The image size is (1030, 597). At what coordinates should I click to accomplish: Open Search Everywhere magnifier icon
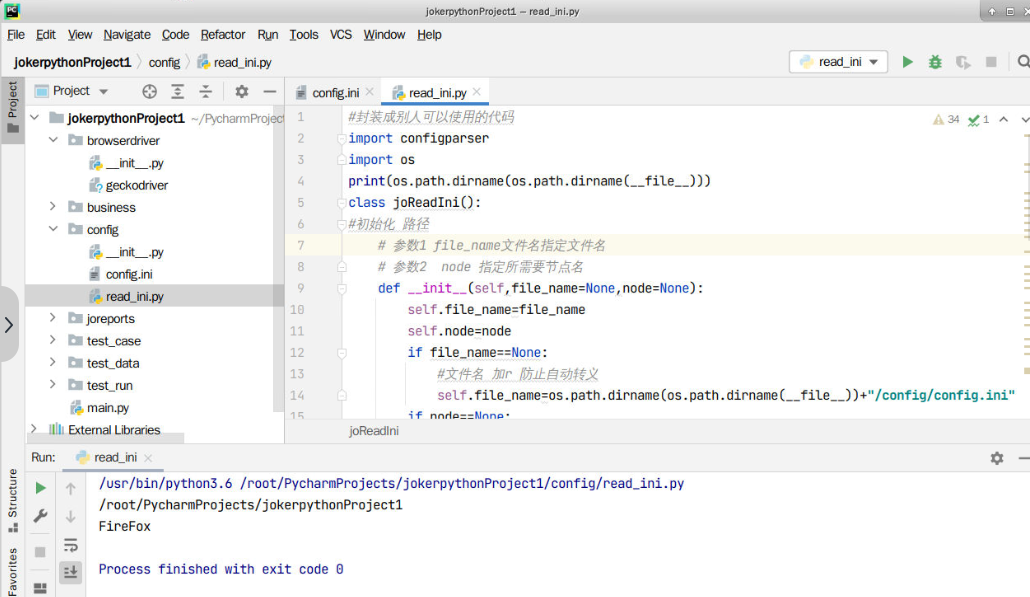[x=1023, y=62]
